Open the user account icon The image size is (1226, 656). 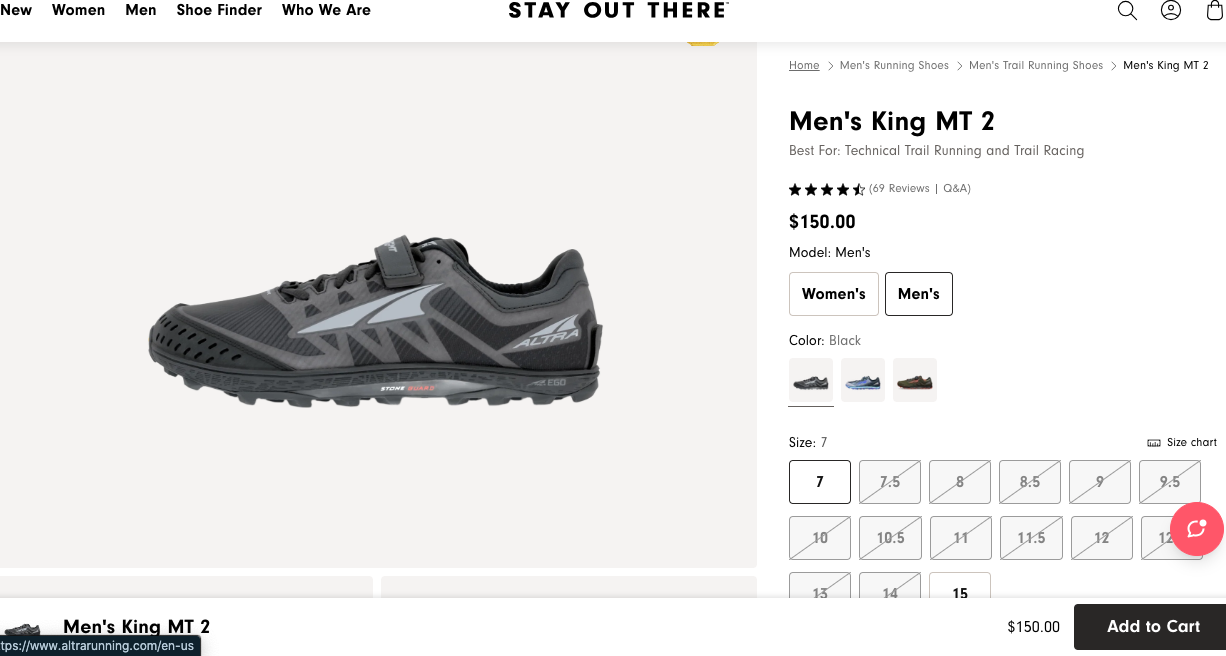click(x=1171, y=11)
